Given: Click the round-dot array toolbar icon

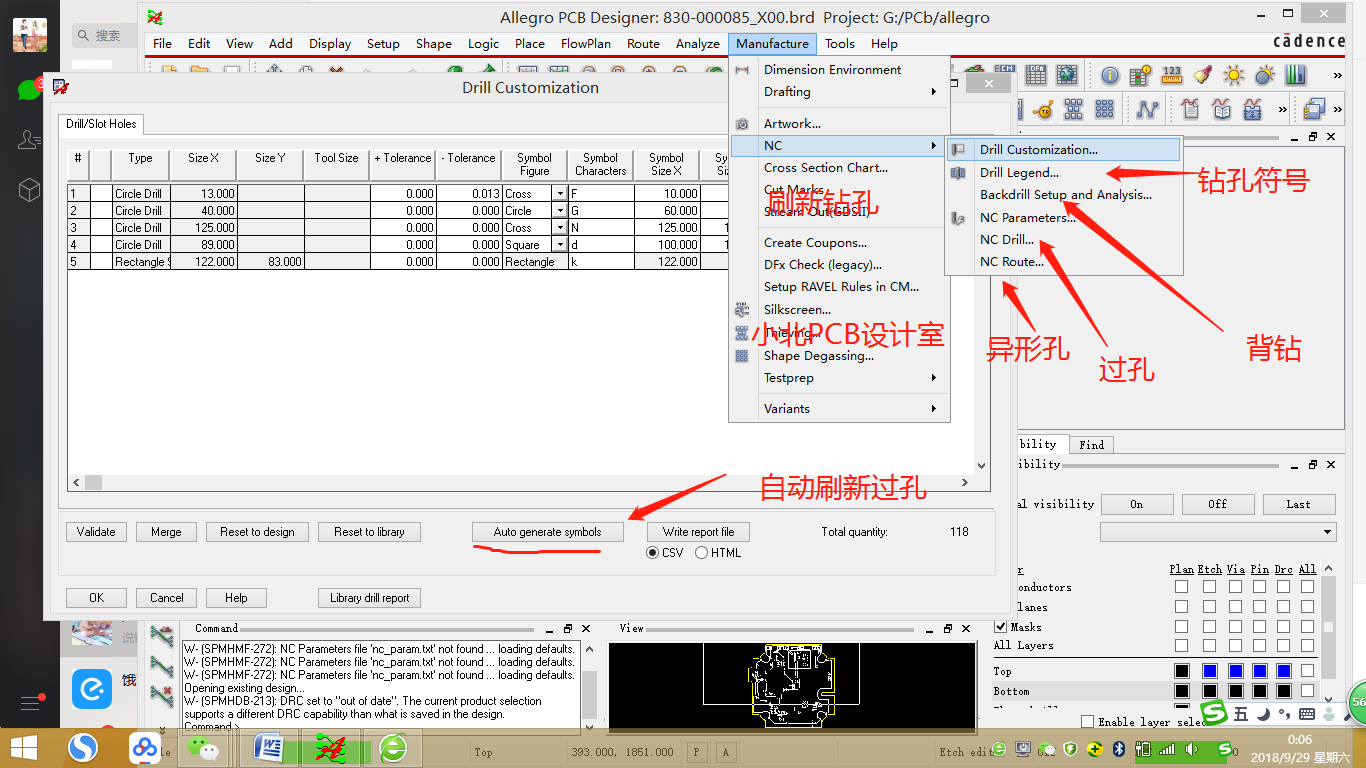Looking at the screenshot, I should [x=1104, y=108].
